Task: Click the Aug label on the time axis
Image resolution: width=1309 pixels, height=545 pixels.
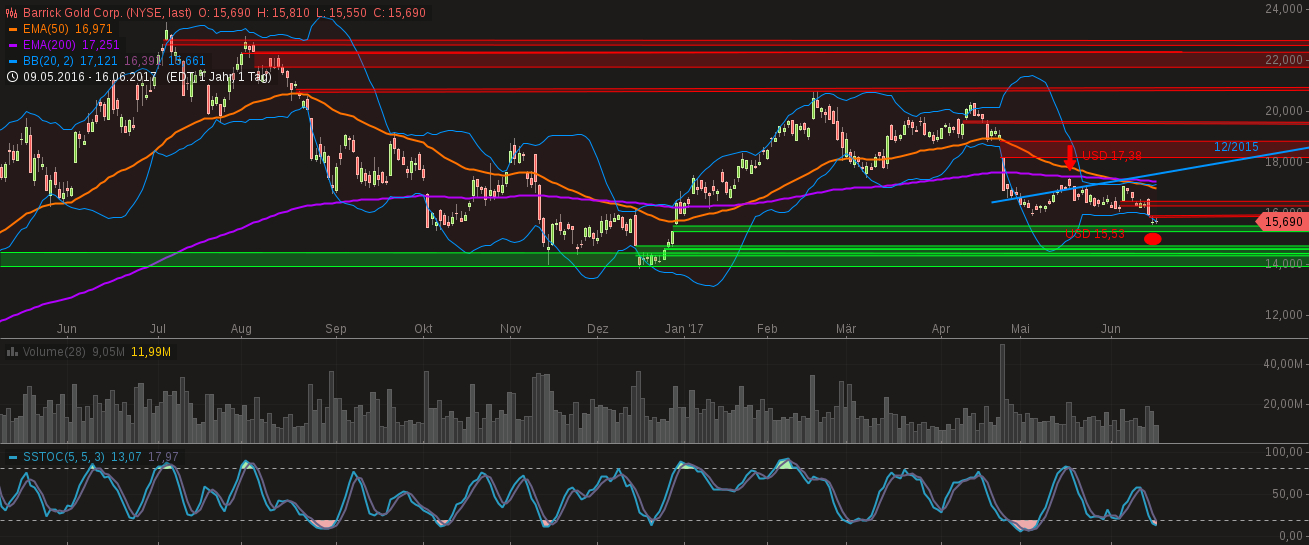Action: (x=241, y=328)
